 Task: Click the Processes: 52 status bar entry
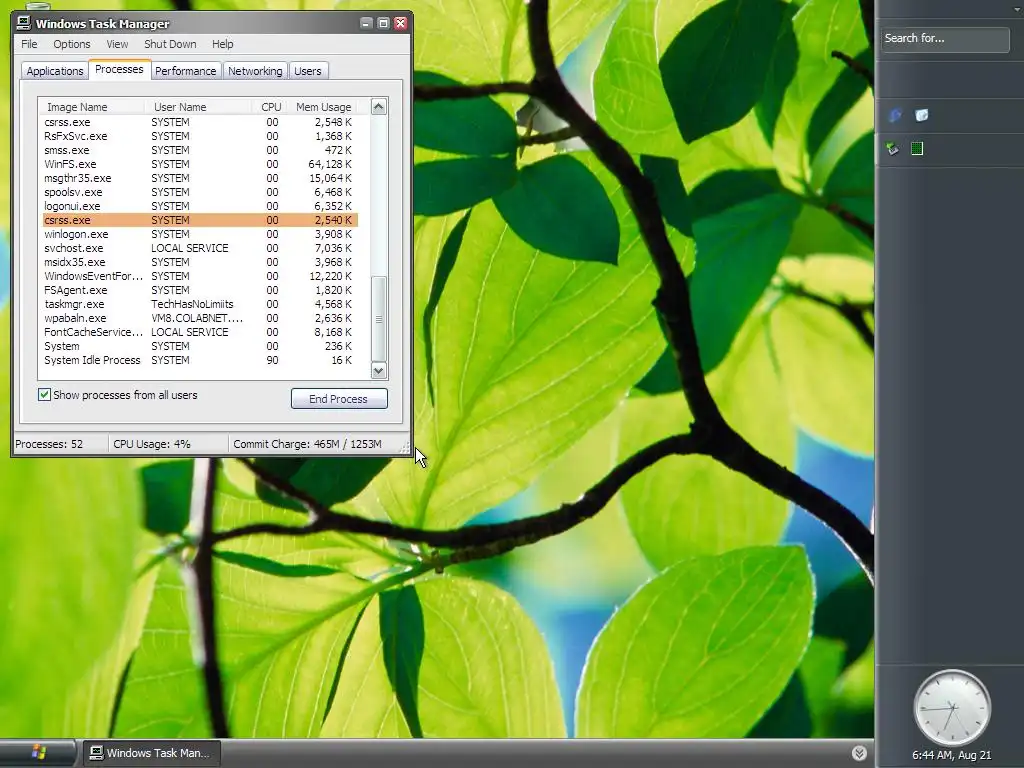49,444
